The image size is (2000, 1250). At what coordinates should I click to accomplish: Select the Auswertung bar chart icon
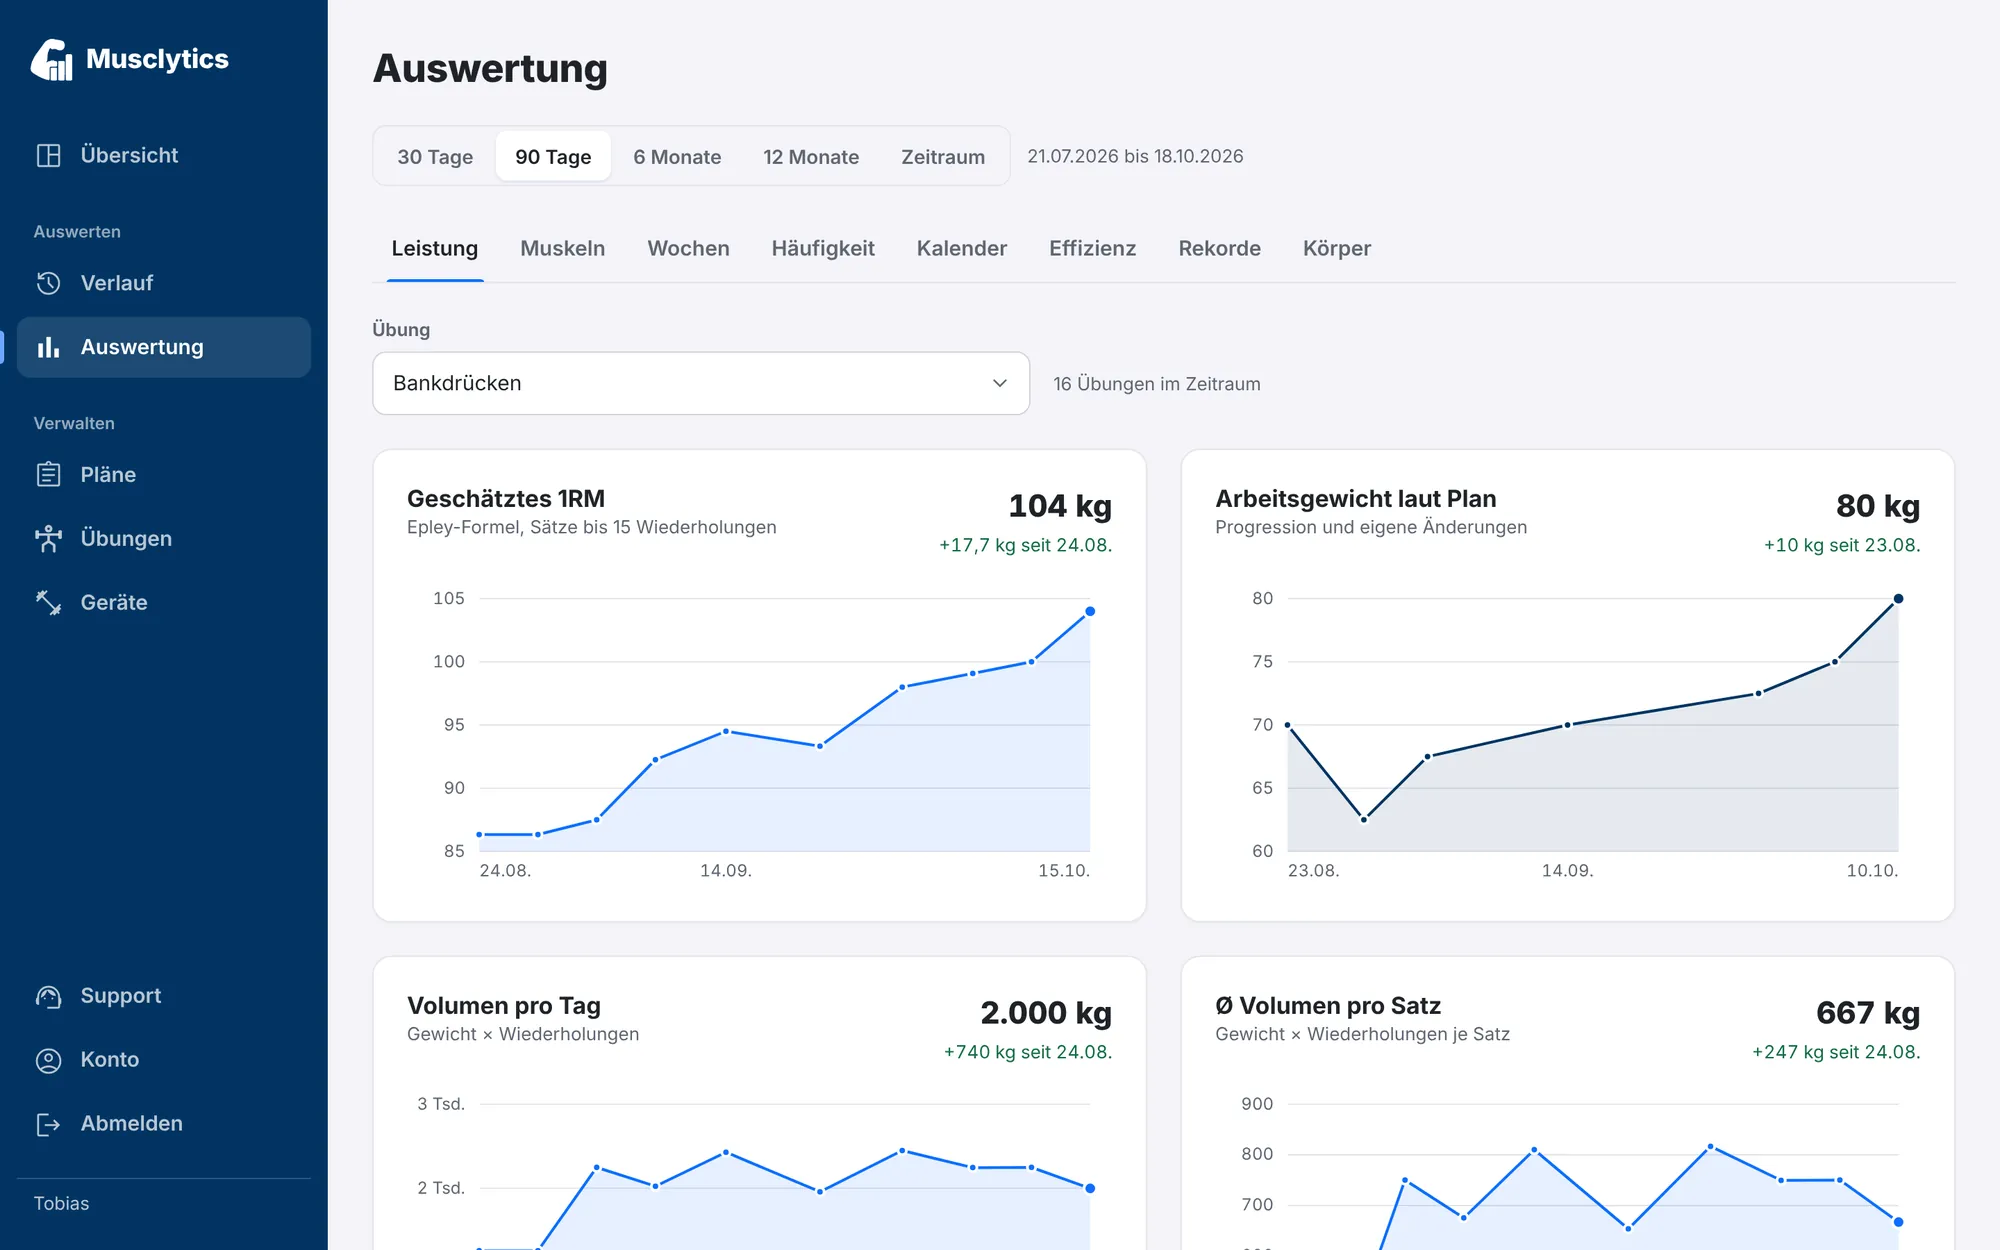[49, 347]
